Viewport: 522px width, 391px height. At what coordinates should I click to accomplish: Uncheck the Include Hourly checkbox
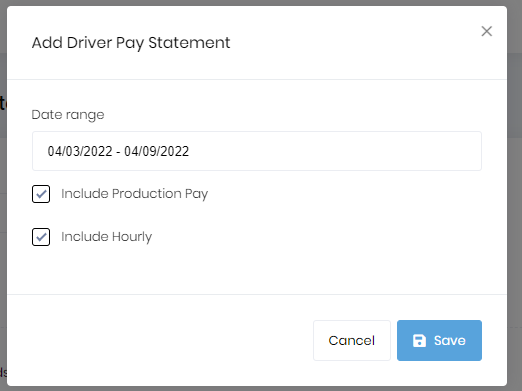tap(41, 237)
